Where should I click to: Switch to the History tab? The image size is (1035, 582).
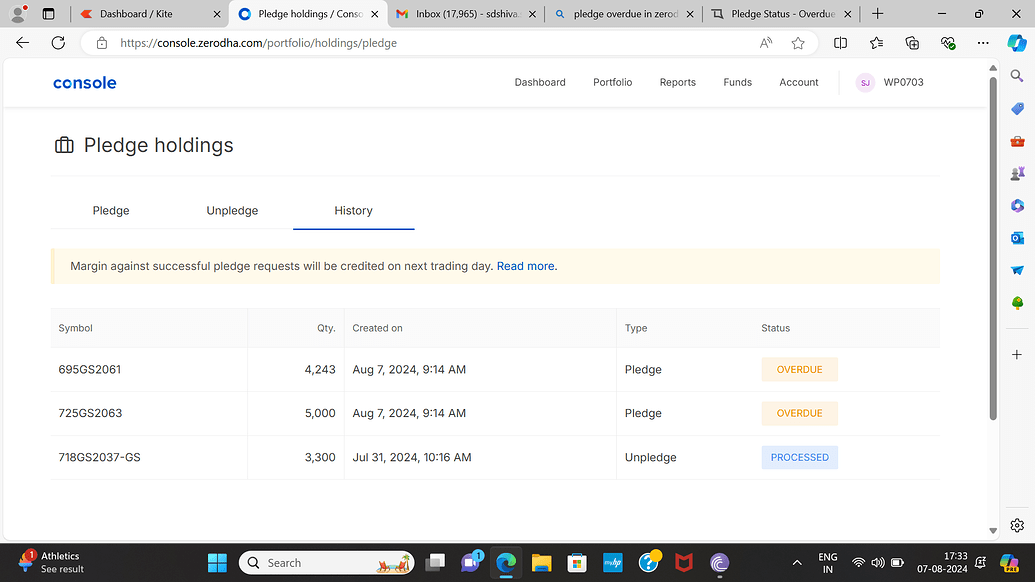[x=352, y=210]
